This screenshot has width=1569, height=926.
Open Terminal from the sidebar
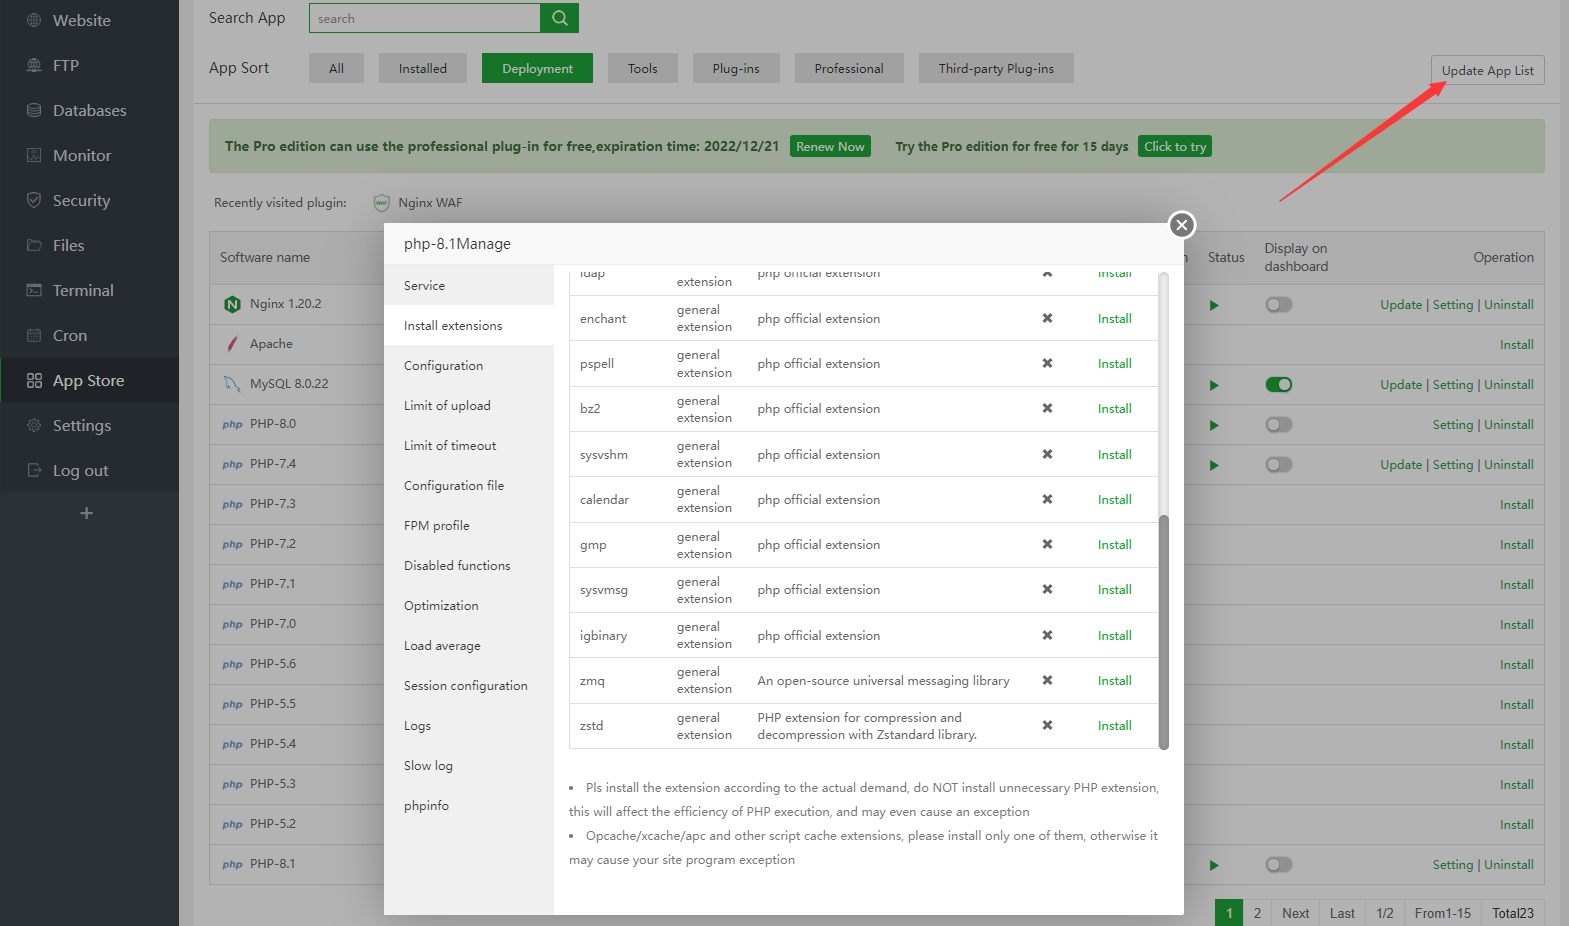click(83, 290)
